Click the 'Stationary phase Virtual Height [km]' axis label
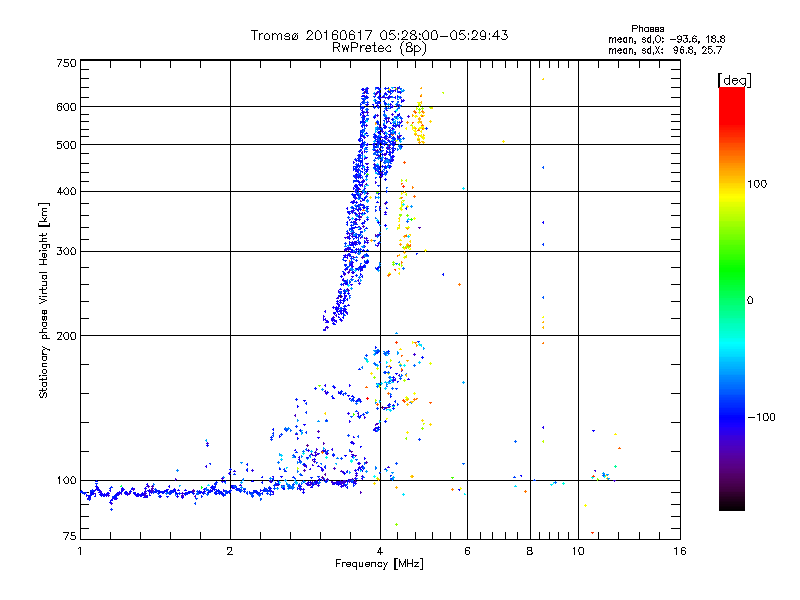Image resolution: width=800 pixels, height=600 pixels. [x=44, y=301]
